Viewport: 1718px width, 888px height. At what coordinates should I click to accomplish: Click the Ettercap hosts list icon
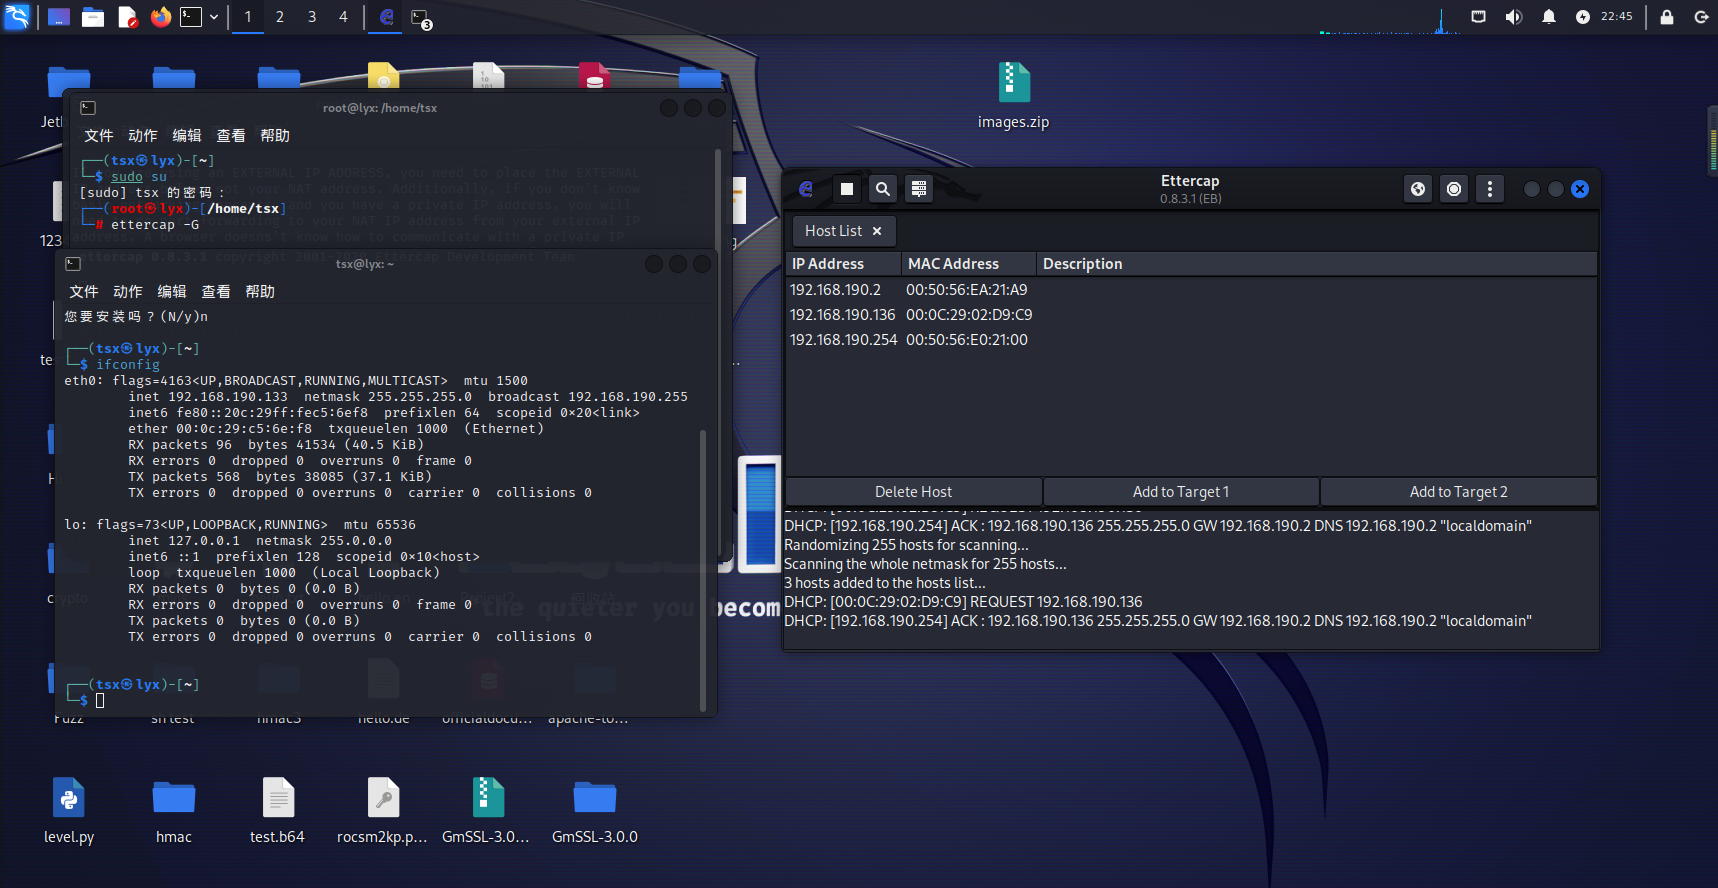[x=919, y=189]
